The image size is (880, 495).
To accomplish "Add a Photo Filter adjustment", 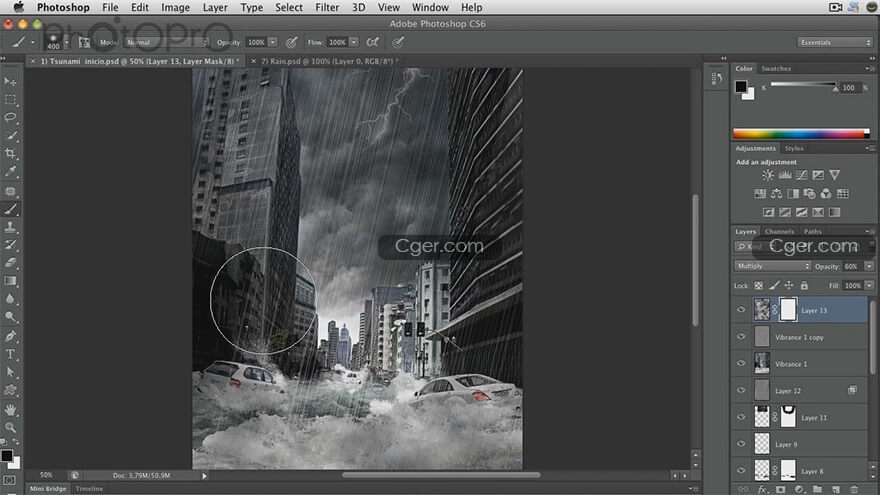I will tap(809, 194).
